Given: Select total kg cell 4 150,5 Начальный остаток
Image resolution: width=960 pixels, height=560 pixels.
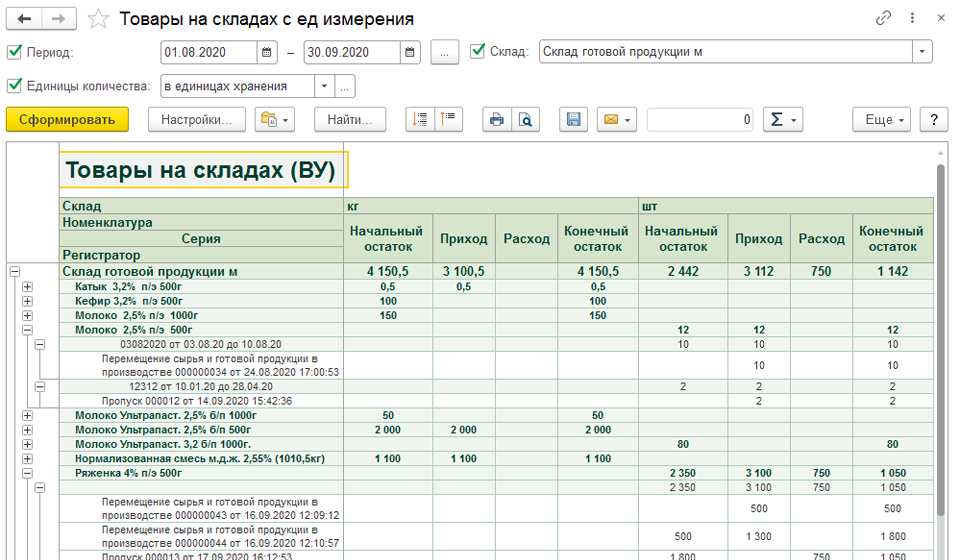Looking at the screenshot, I should pyautogui.click(x=388, y=271).
